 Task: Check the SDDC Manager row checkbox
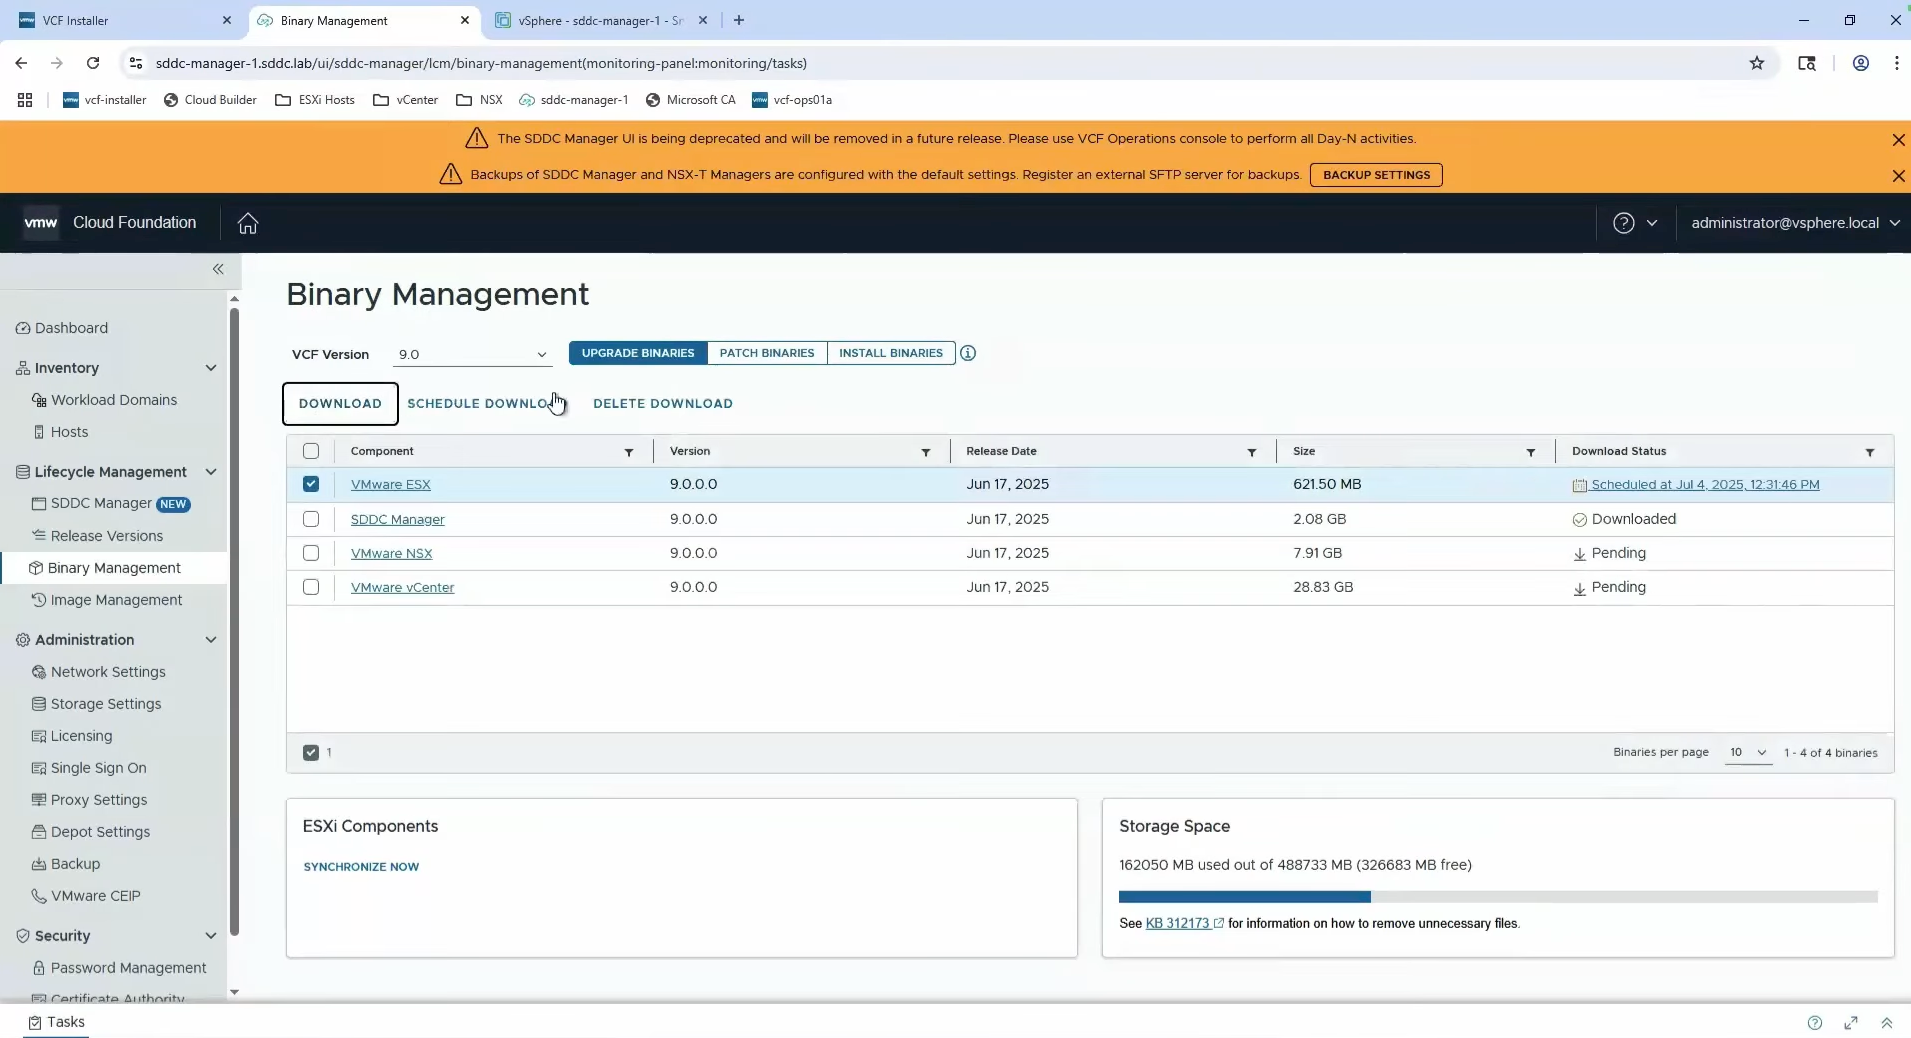(x=311, y=519)
